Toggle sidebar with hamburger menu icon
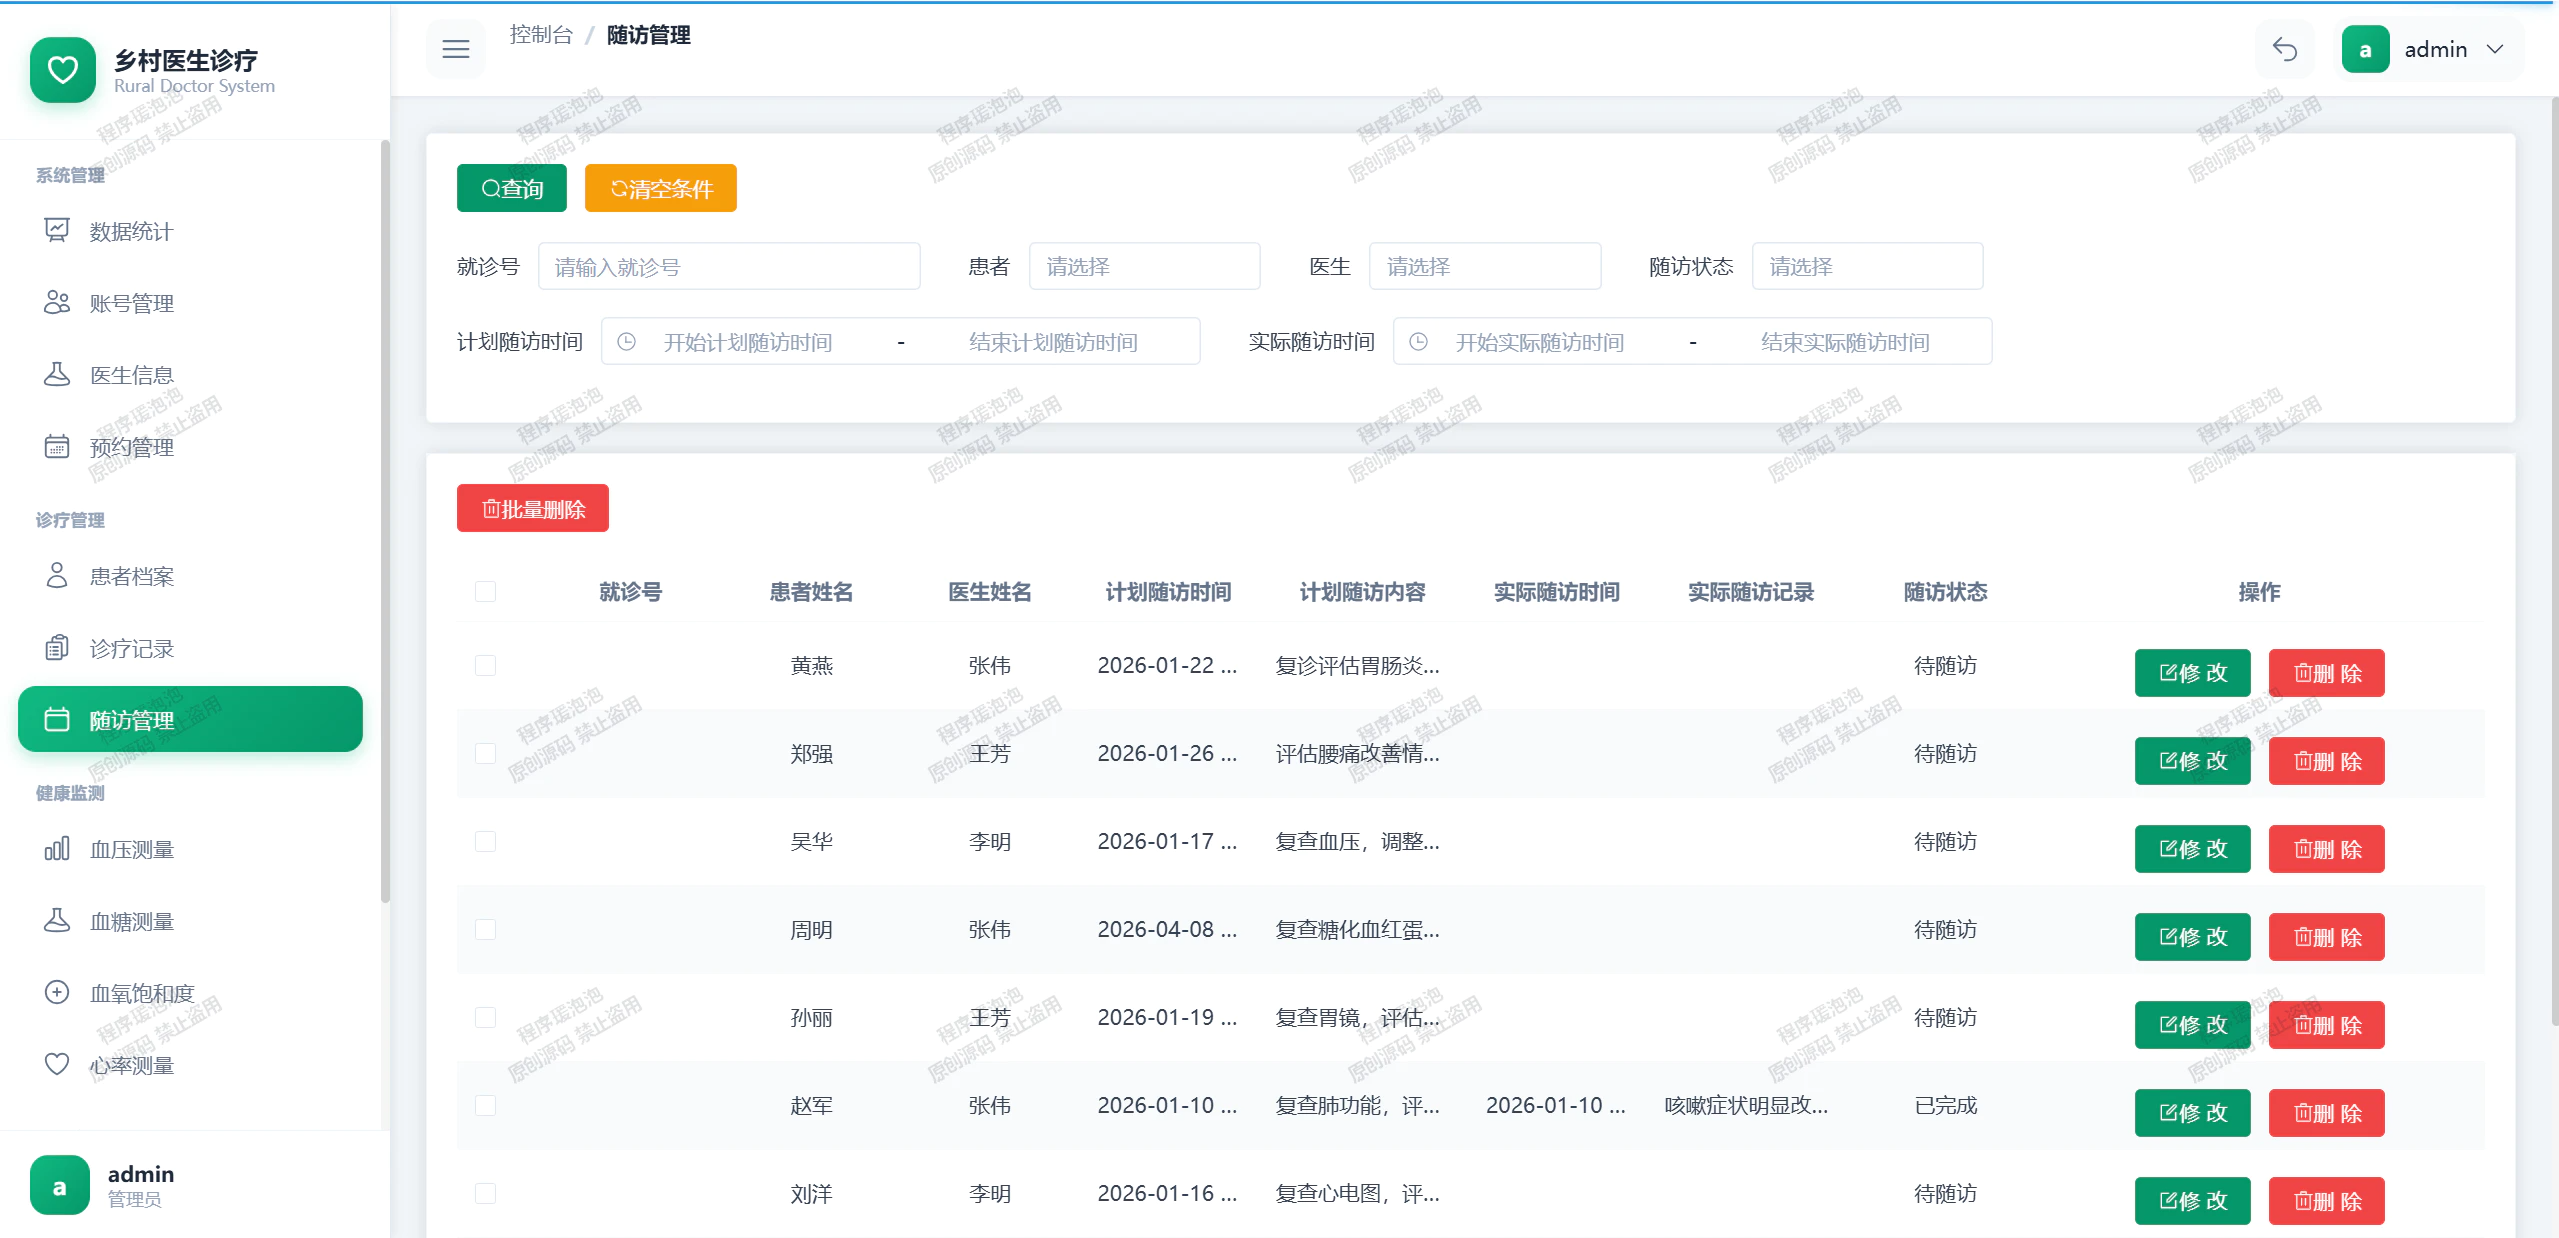This screenshot has height=1238, width=2559. point(456,49)
